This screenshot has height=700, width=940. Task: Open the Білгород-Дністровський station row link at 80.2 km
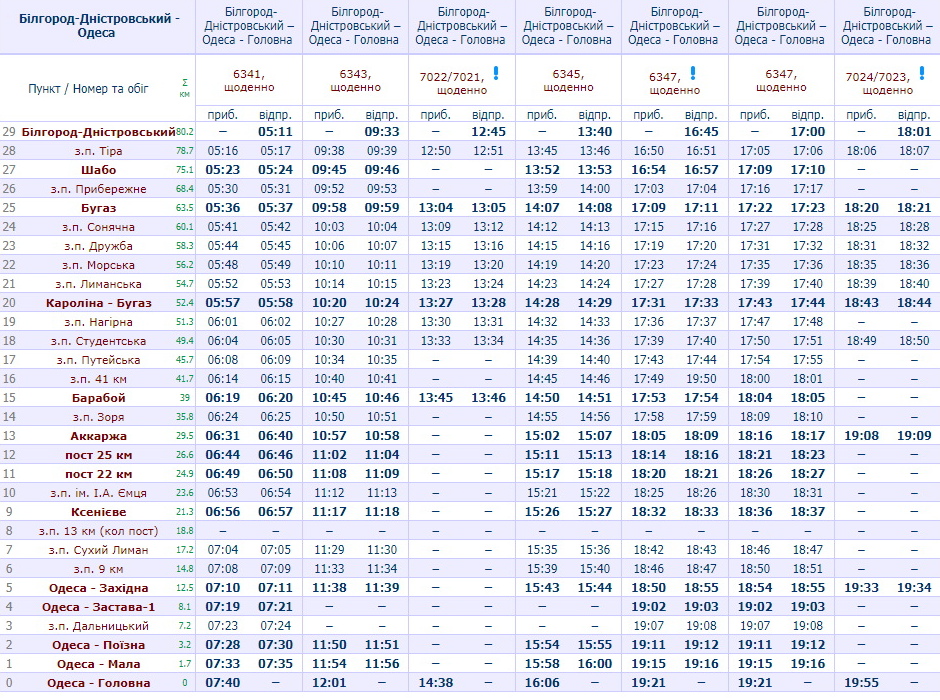tap(98, 132)
